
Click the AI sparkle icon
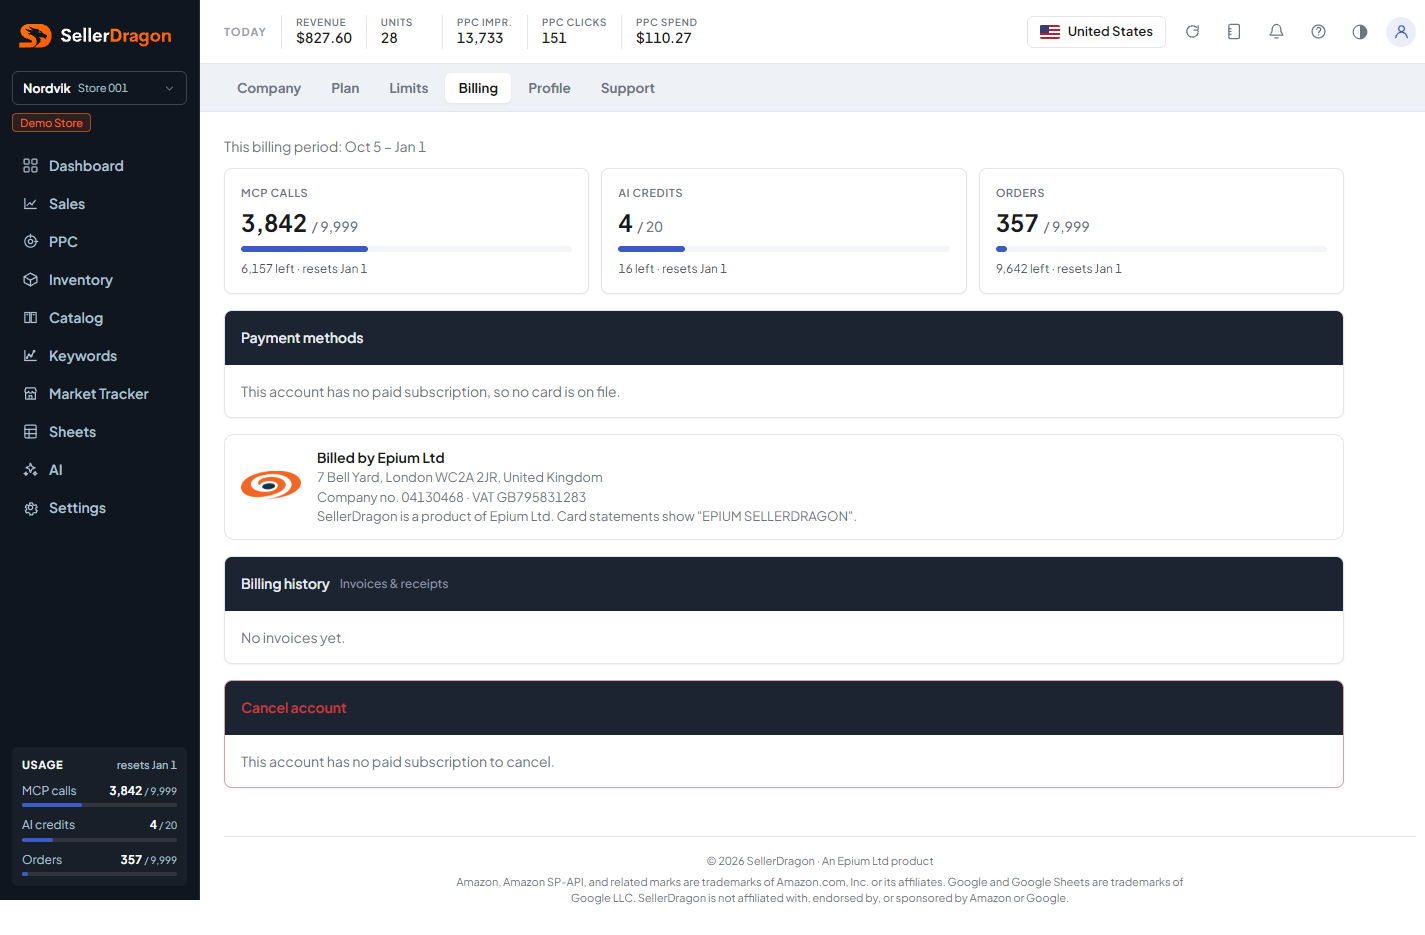31,470
